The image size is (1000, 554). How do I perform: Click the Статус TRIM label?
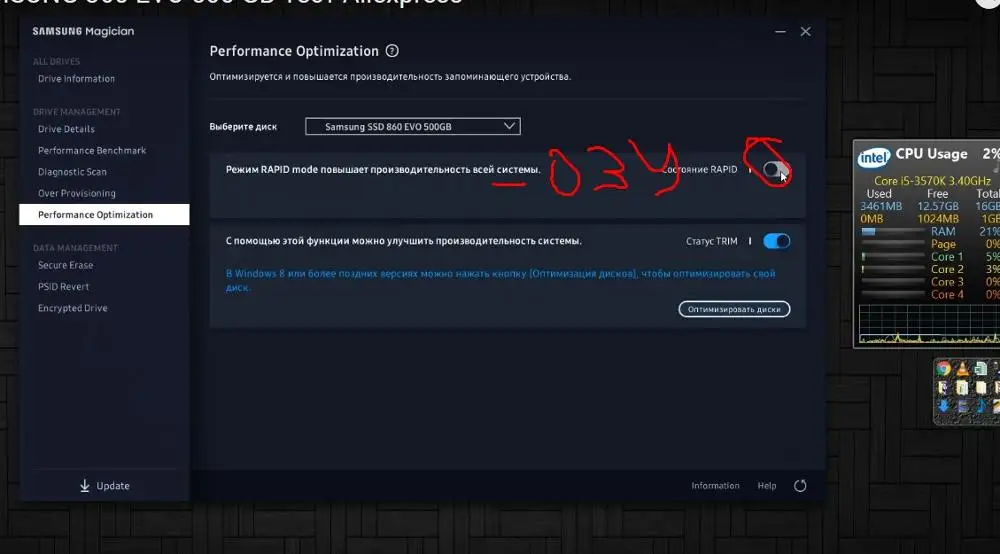(x=712, y=241)
